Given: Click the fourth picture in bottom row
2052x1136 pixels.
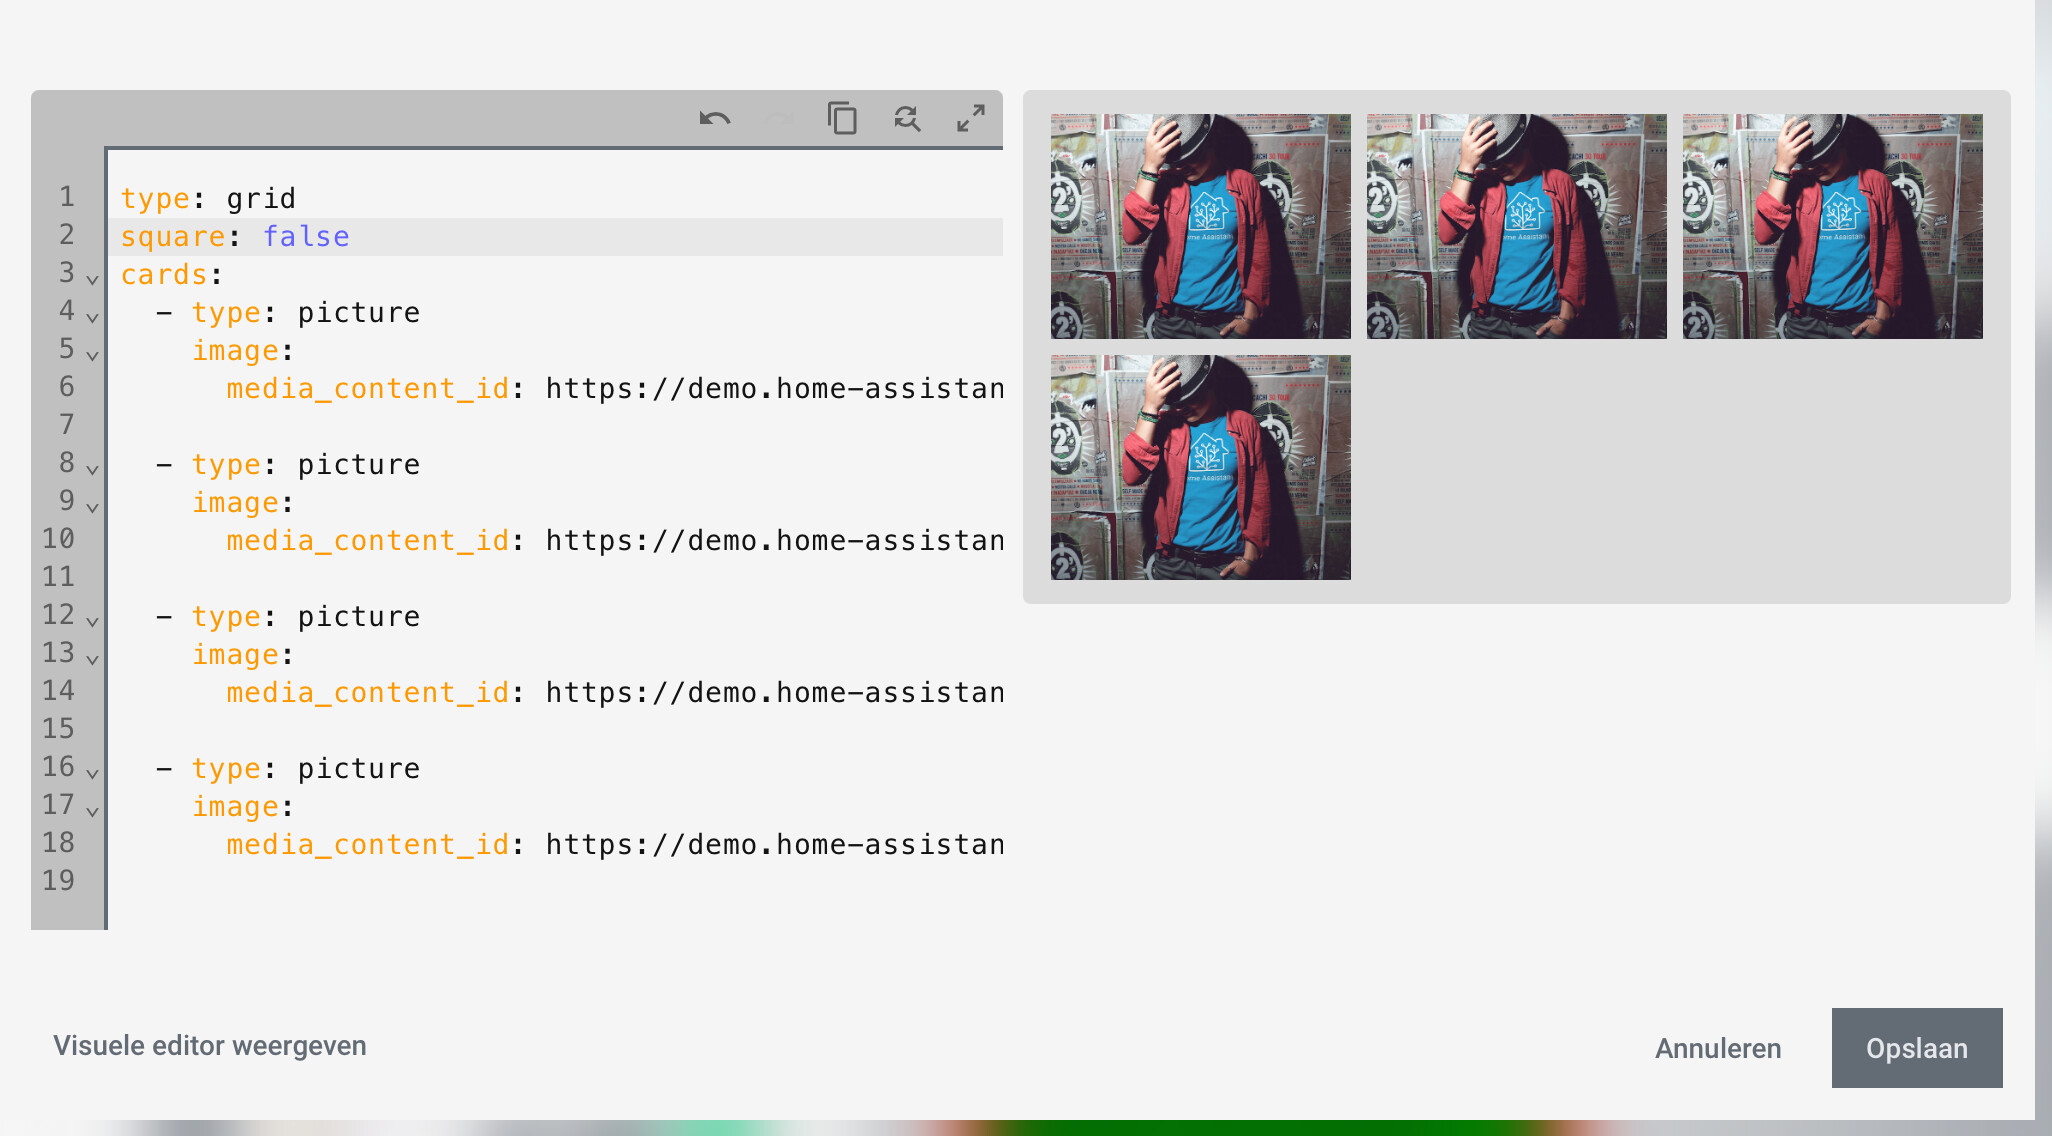Looking at the screenshot, I should (x=1200, y=467).
